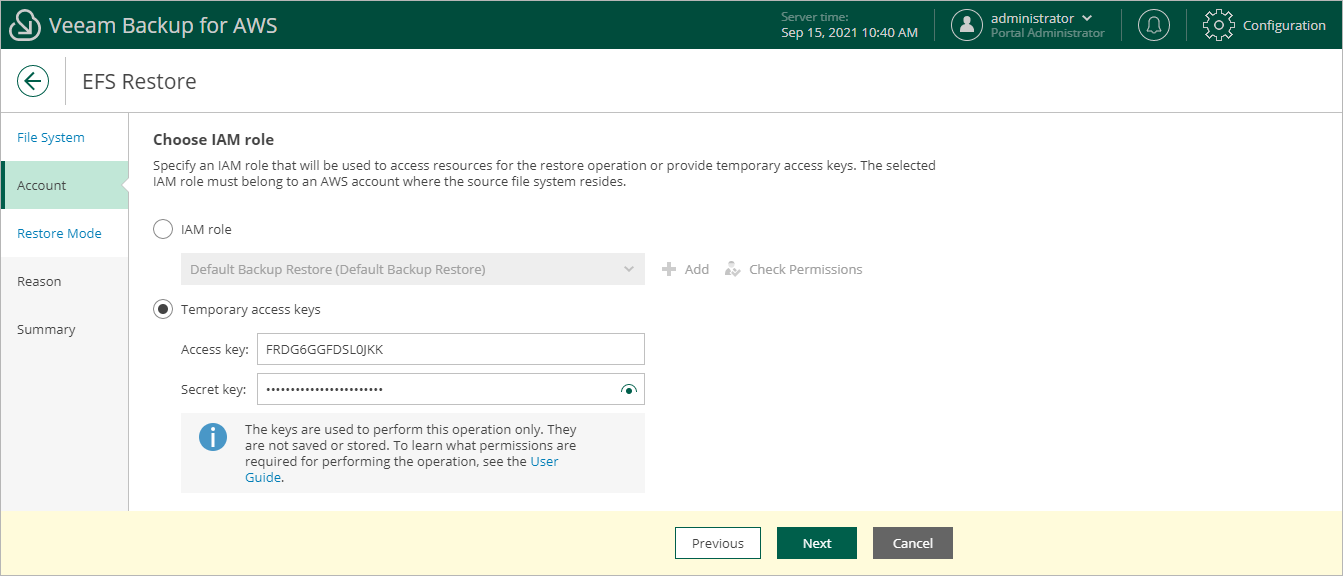1343x576 pixels.
Task: Open the Summary step
Action: [x=46, y=329]
